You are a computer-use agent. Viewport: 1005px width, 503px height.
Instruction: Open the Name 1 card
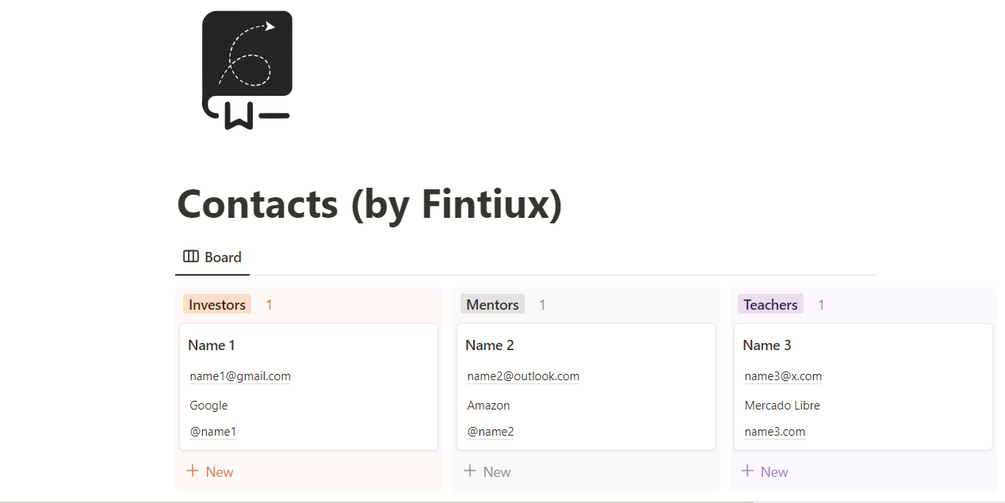211,345
